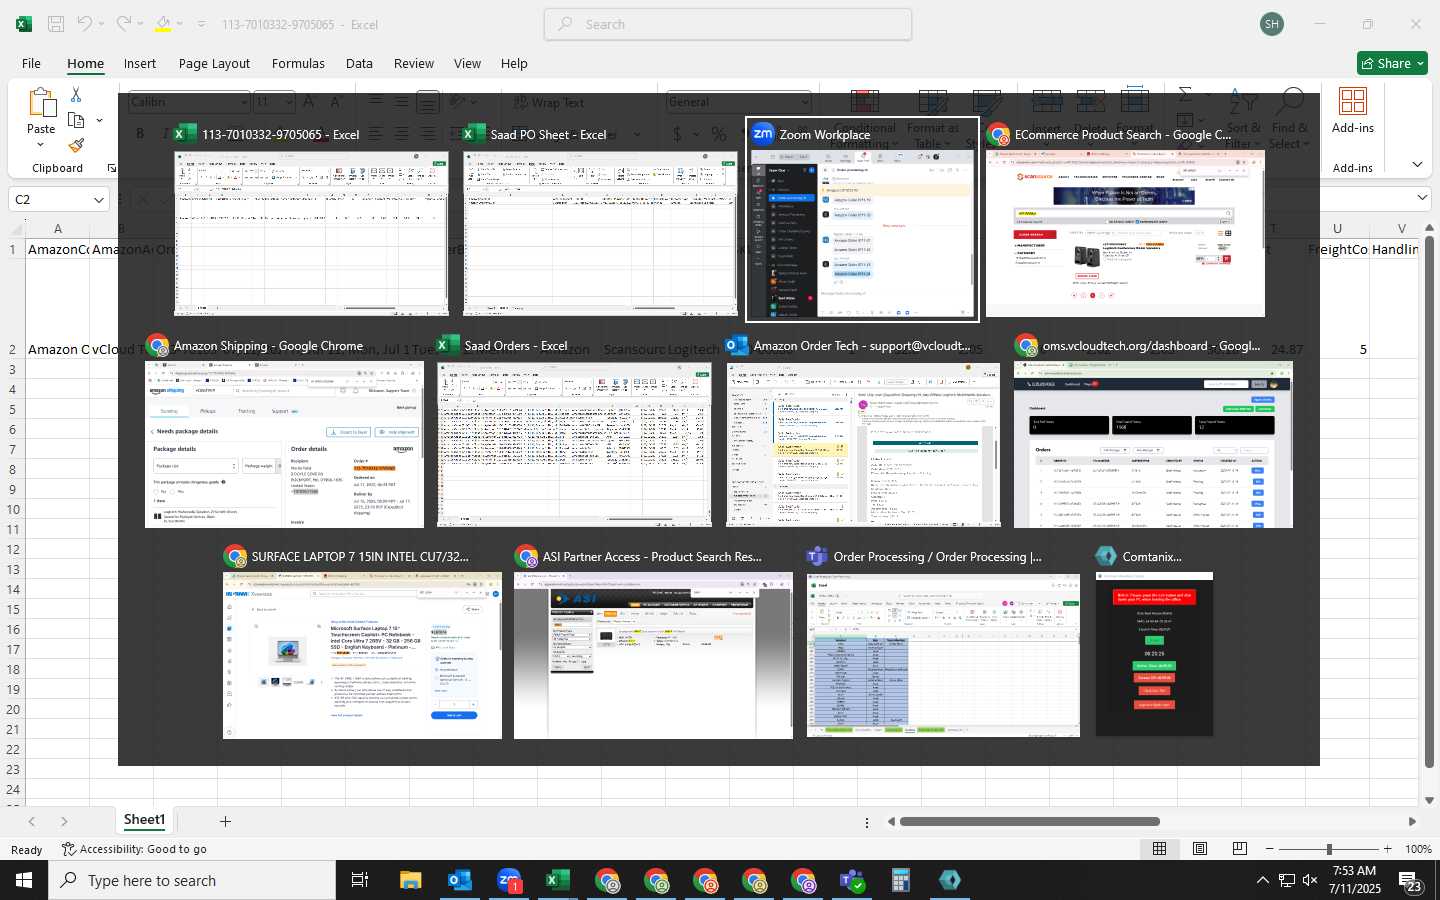The height and width of the screenshot is (900, 1440).
Task: Switch to Page Break Preview in the status bar
Action: pos(1240,849)
